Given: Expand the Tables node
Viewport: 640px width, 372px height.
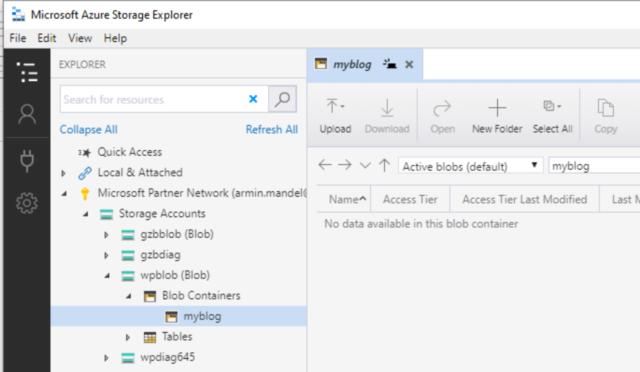Looking at the screenshot, I should coord(128,337).
